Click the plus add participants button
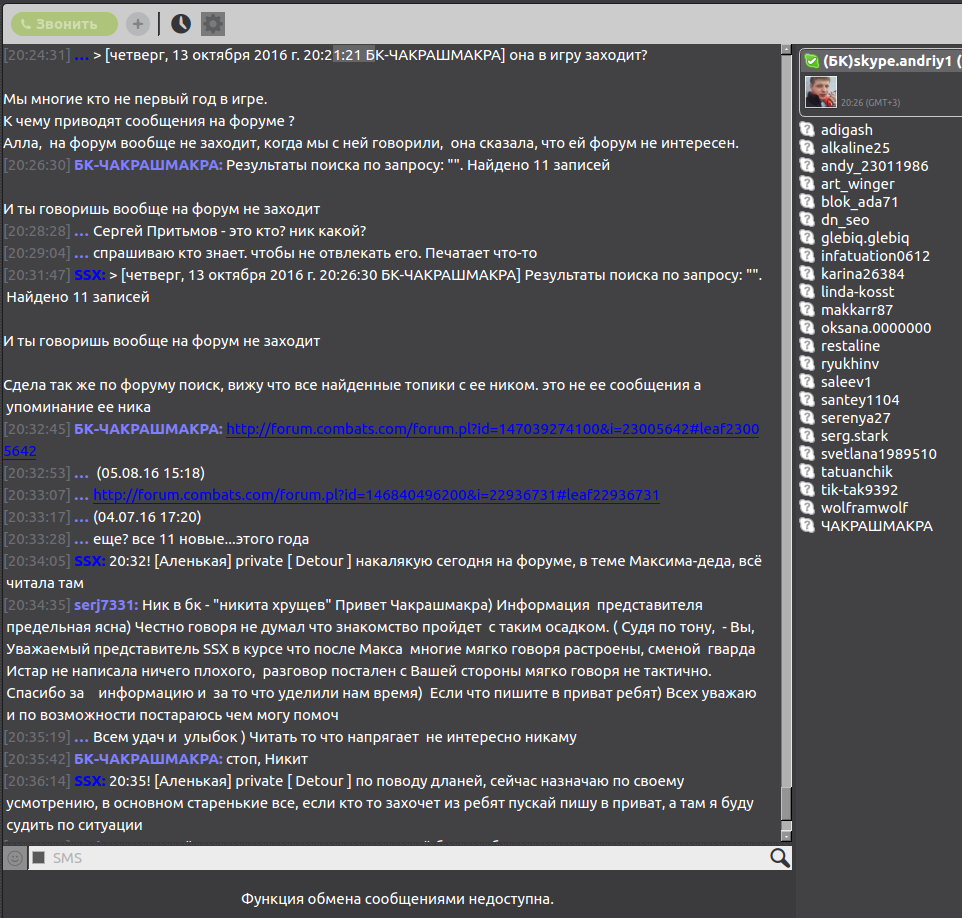 click(138, 24)
